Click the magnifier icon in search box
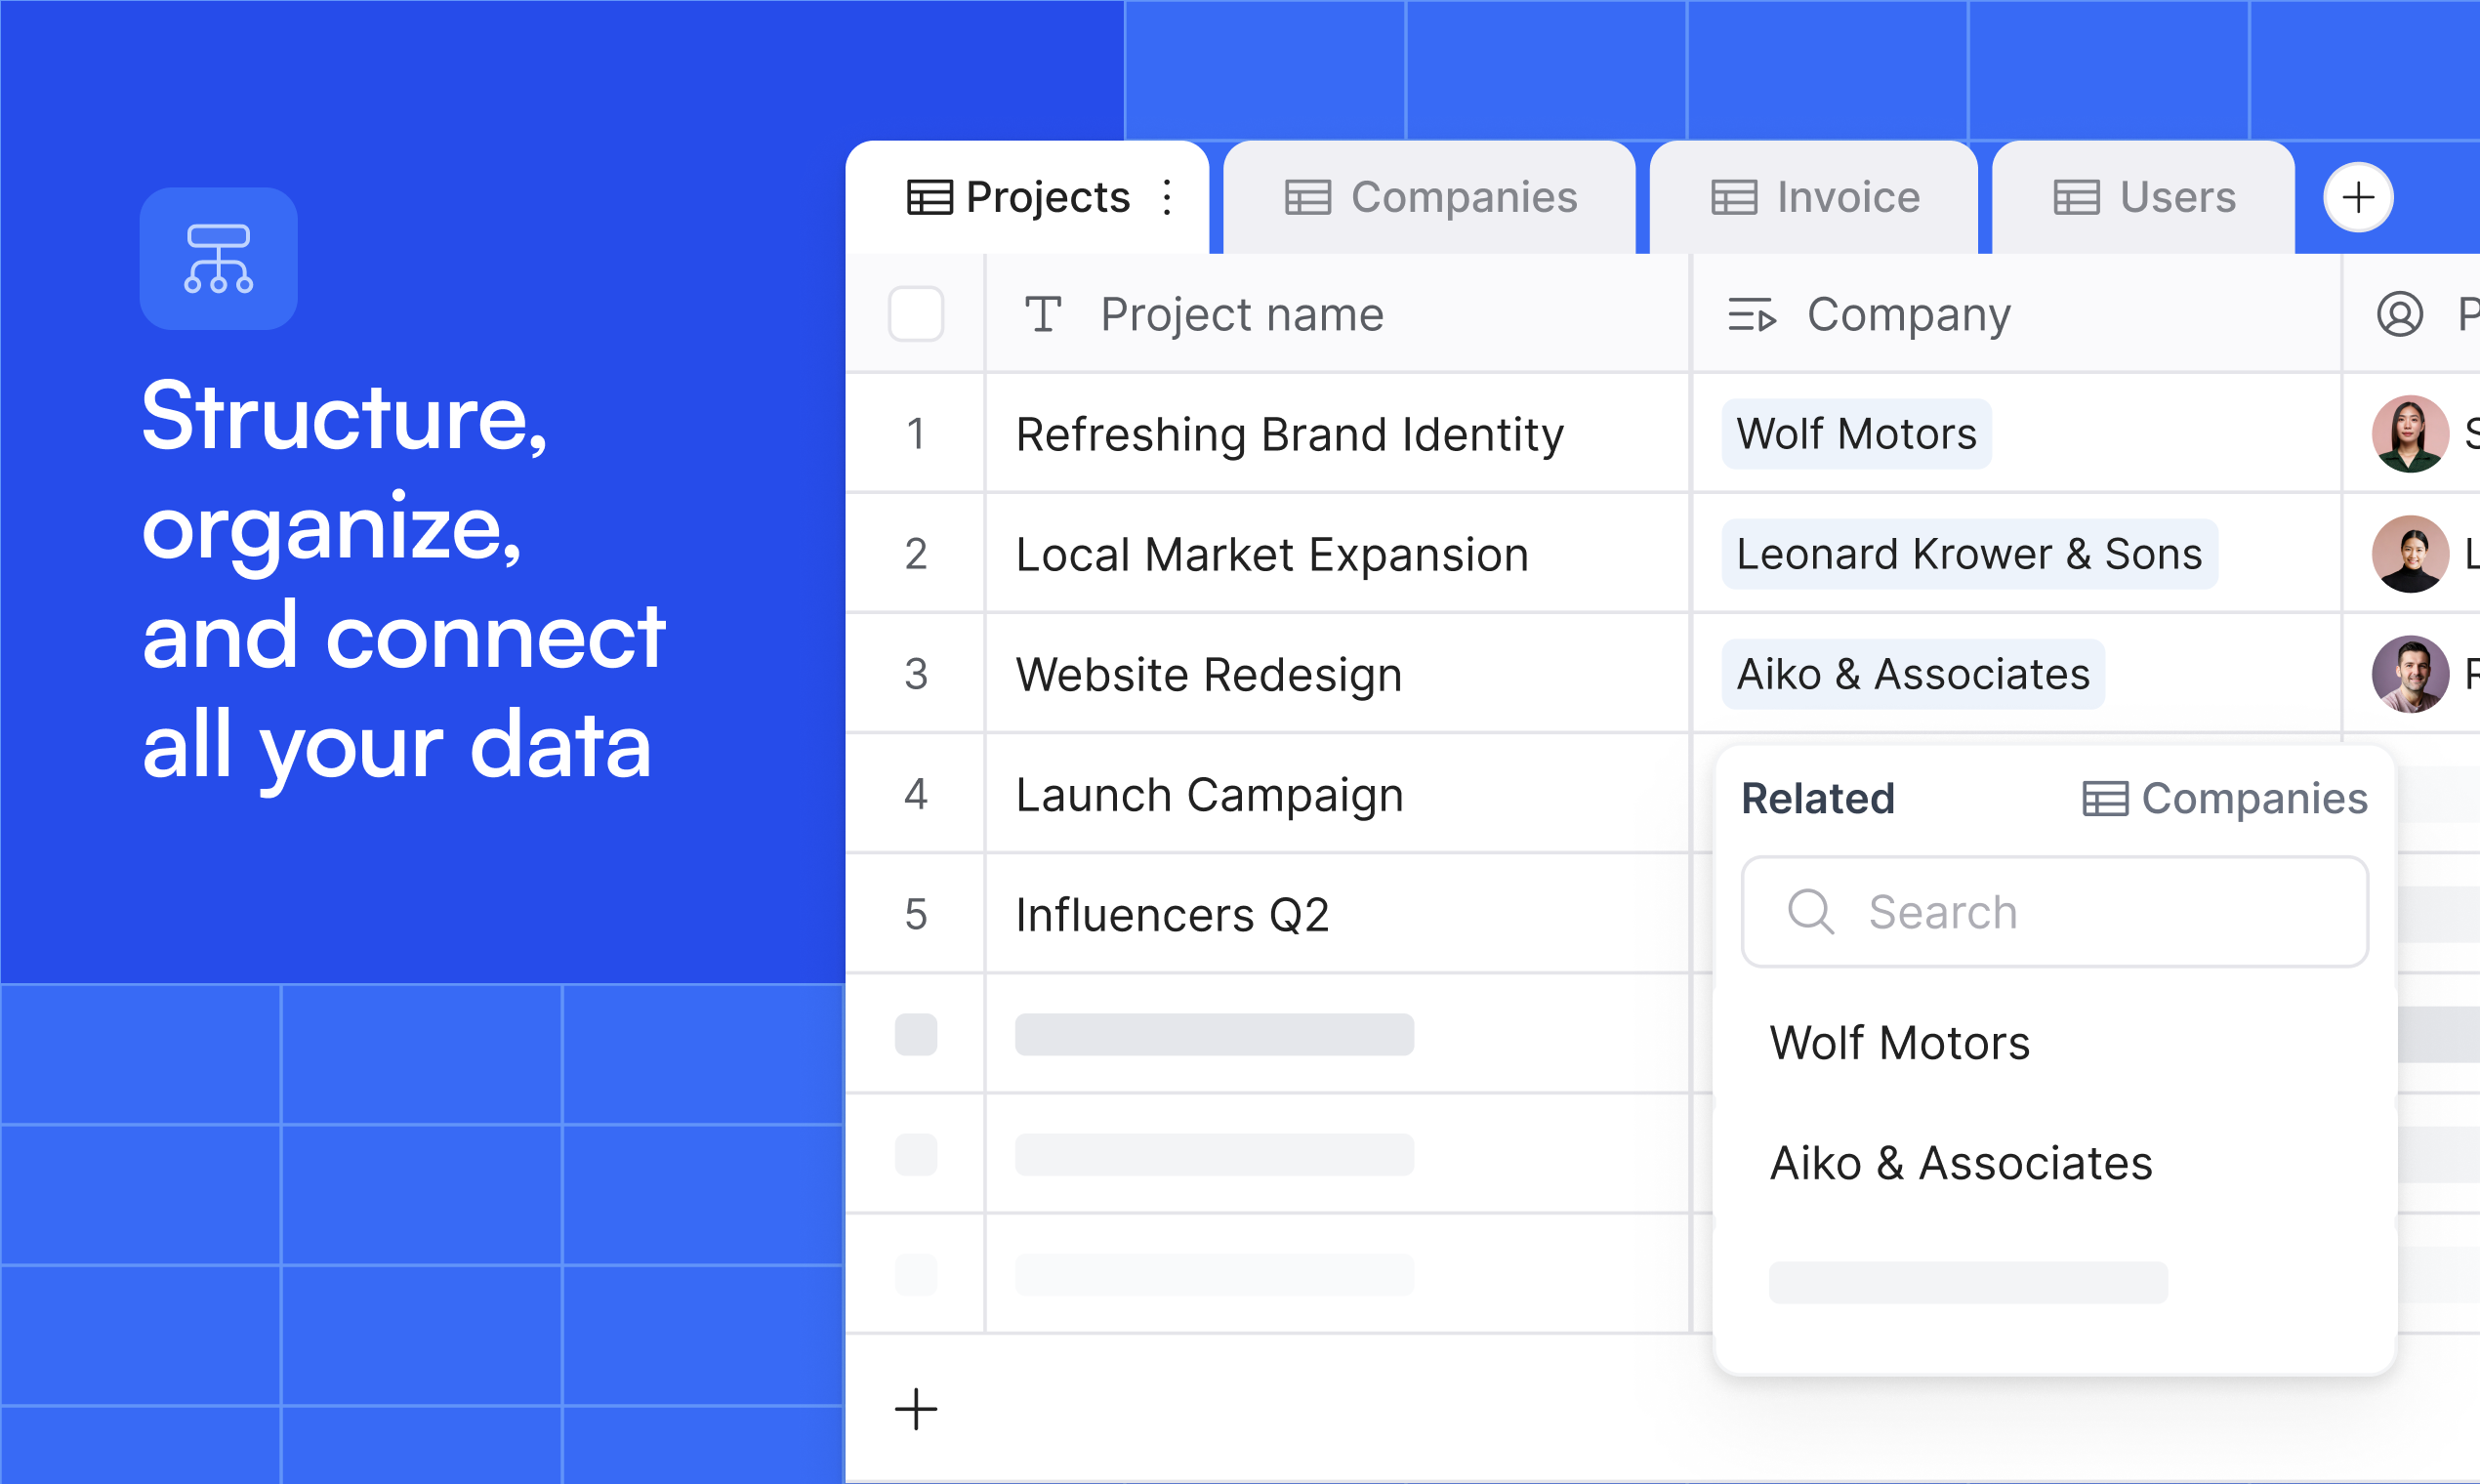Screen dimensions: 2480x1484 (x=1810, y=911)
